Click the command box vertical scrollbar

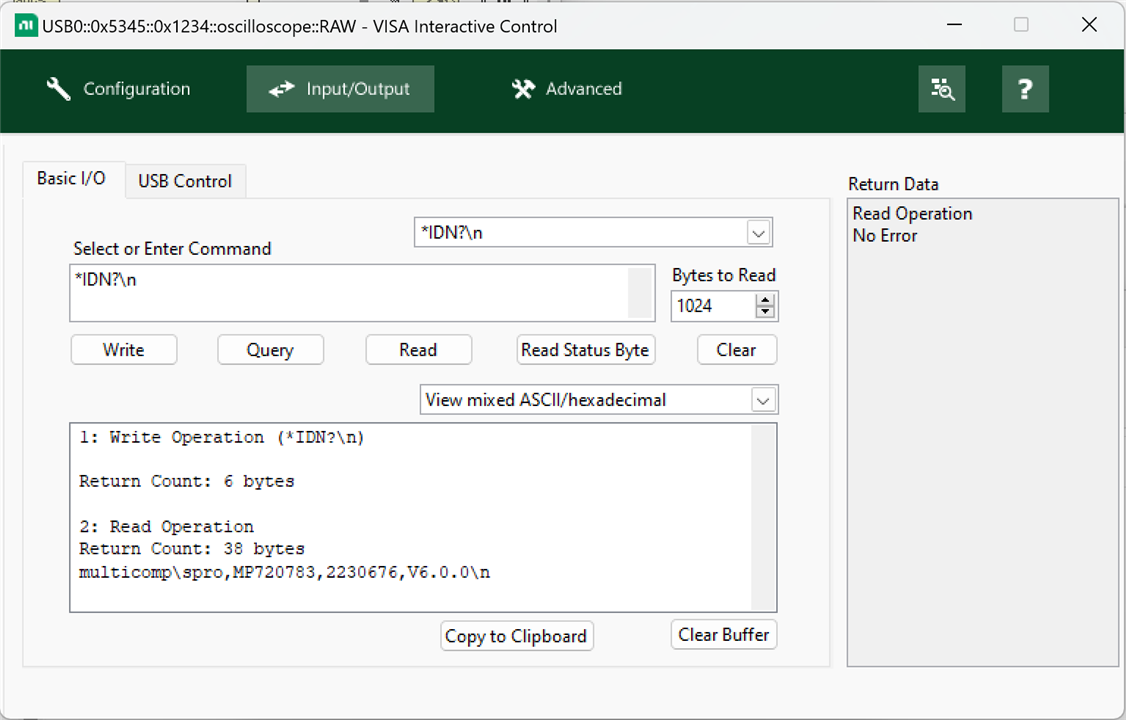[640, 293]
